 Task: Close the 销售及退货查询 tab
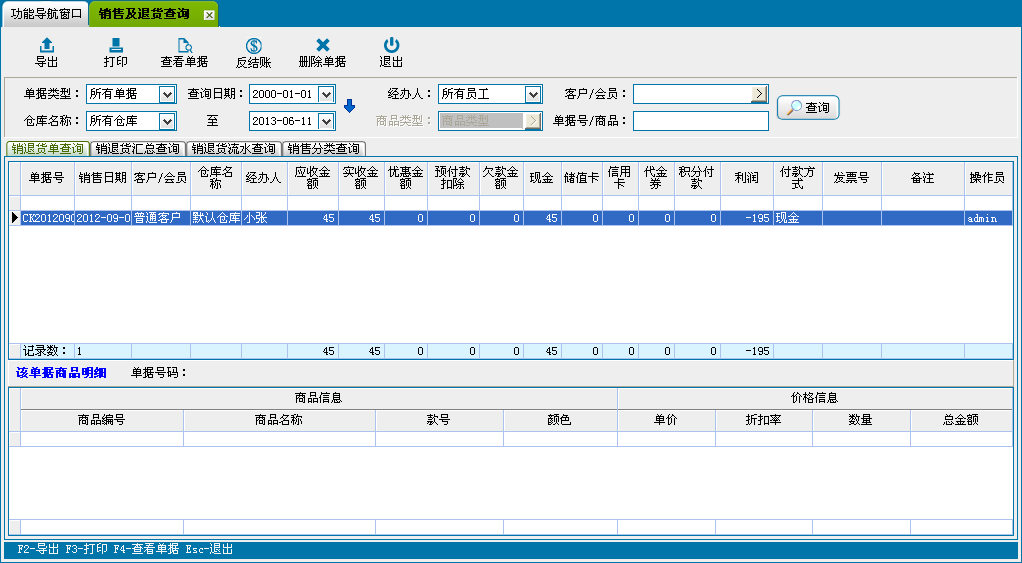point(209,15)
